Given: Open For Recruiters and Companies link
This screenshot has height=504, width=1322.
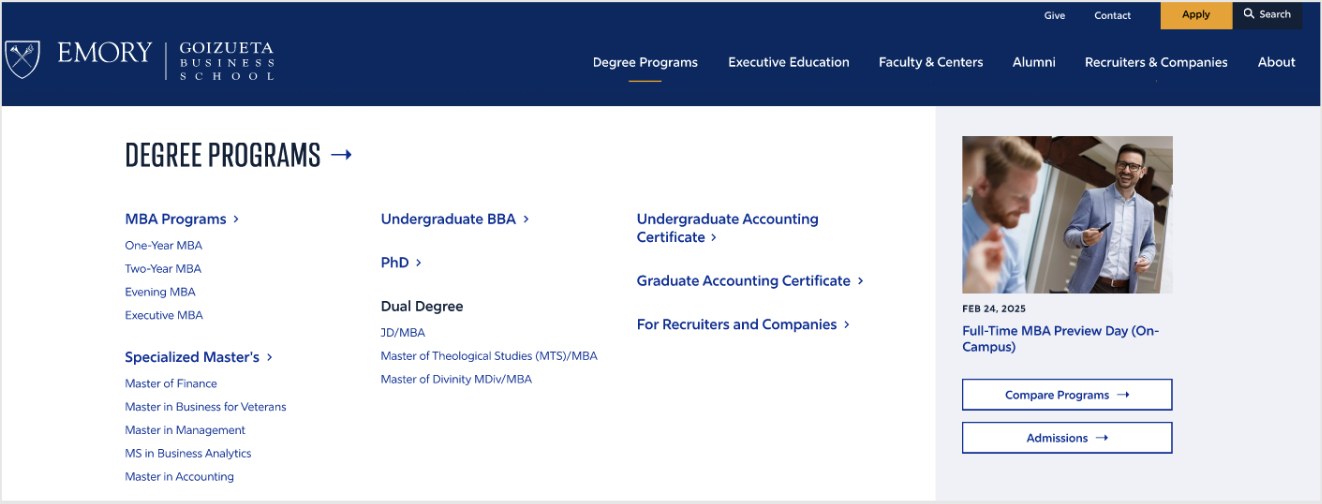Looking at the screenshot, I should [737, 325].
